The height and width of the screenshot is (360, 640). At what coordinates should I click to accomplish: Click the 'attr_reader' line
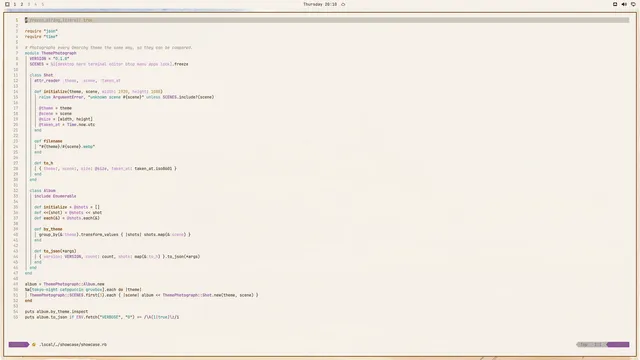[x=77, y=80]
